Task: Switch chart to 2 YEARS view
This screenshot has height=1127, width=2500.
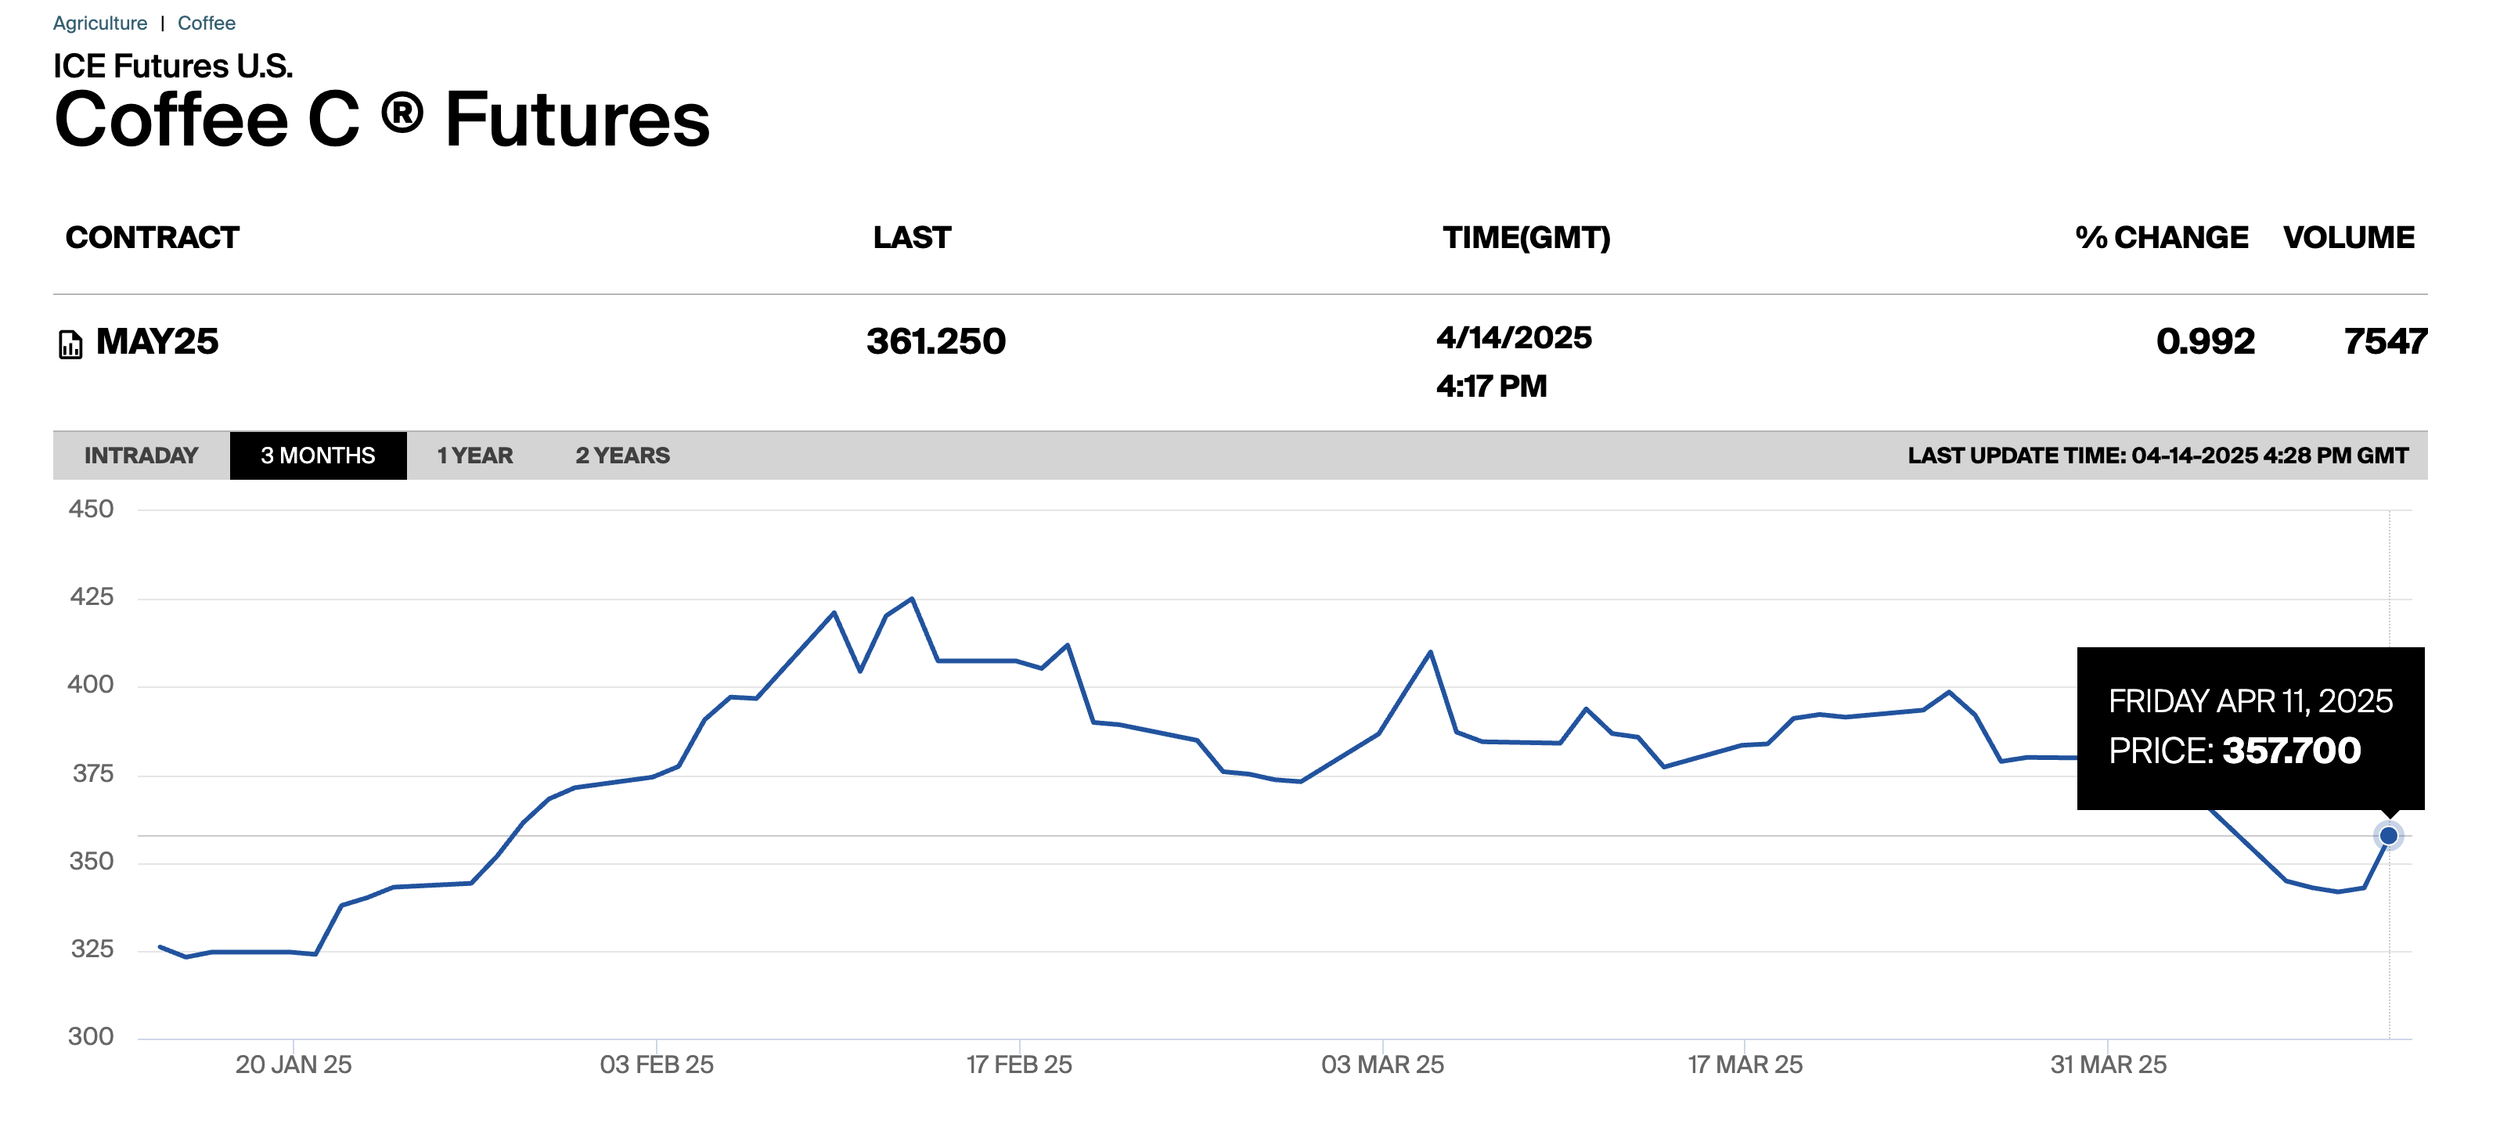Action: [622, 456]
